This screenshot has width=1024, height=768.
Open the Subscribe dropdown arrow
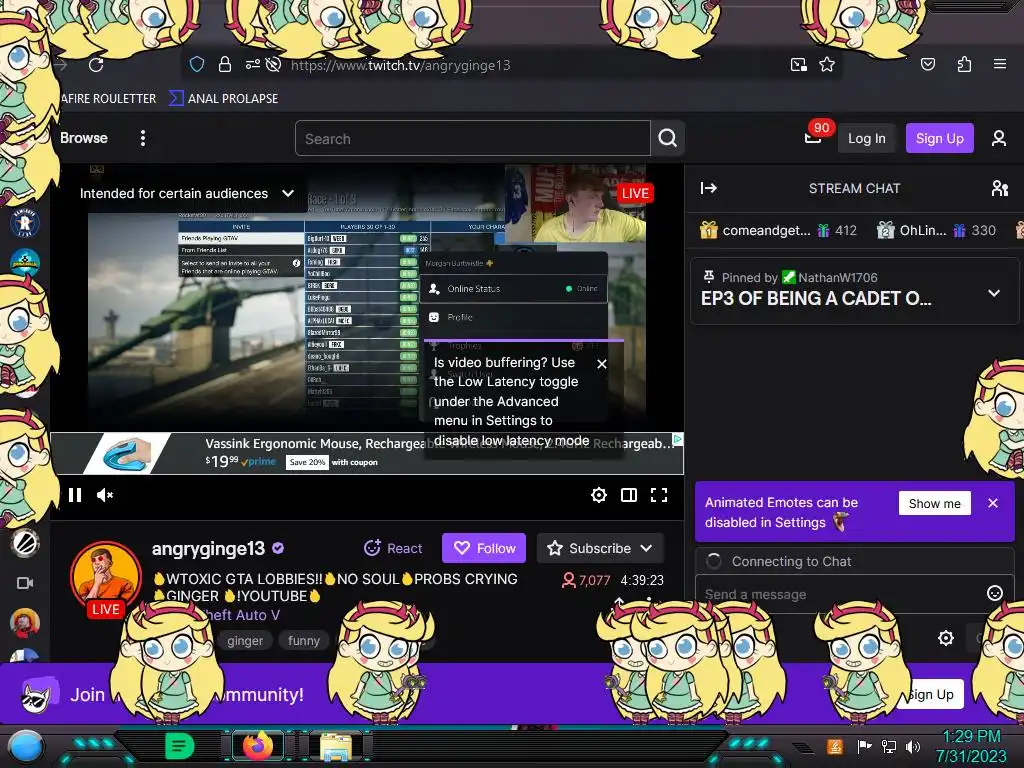(x=647, y=549)
